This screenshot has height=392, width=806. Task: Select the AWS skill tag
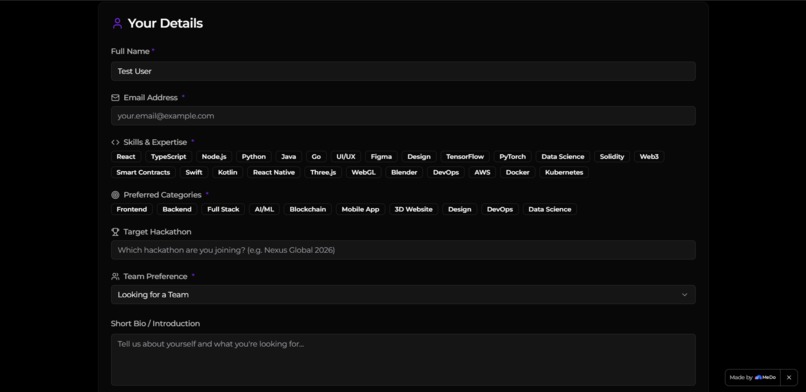(482, 173)
